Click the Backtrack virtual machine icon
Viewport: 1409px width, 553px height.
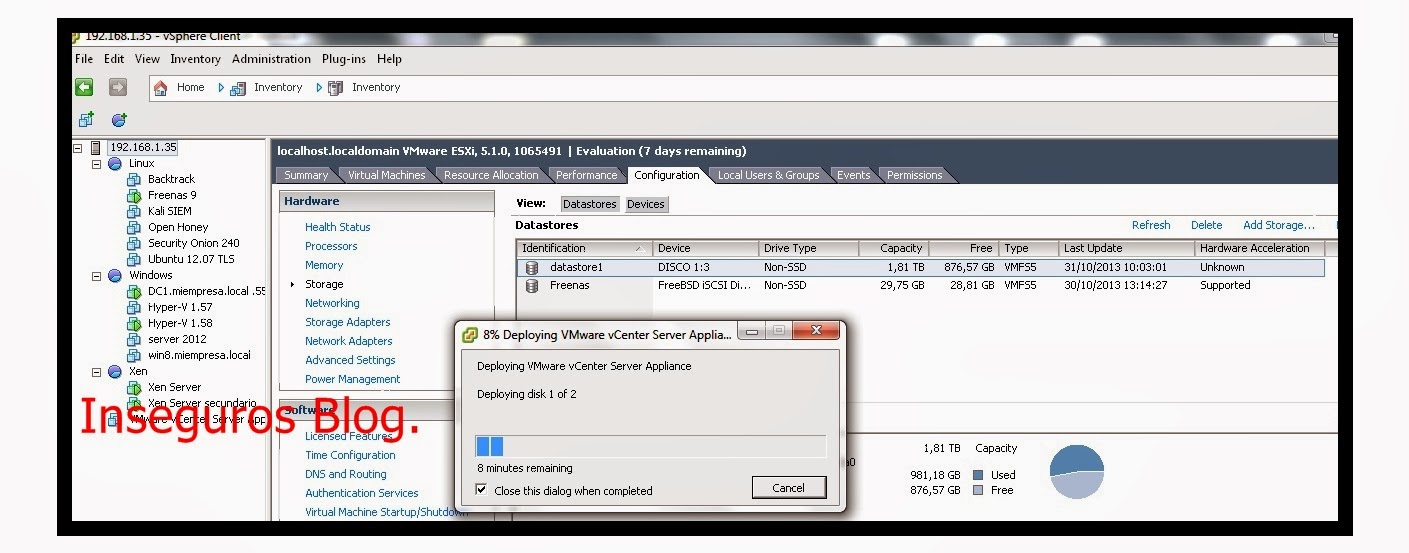coord(134,180)
